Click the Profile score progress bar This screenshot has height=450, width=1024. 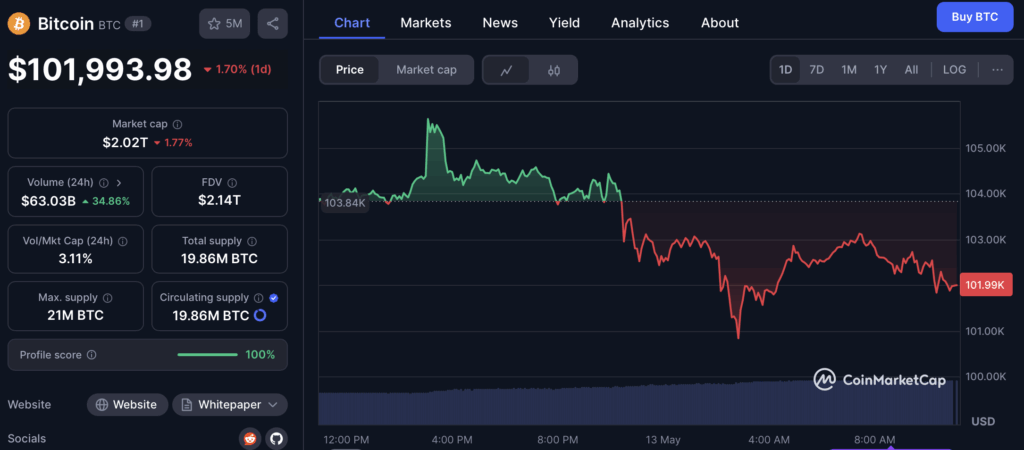208,355
